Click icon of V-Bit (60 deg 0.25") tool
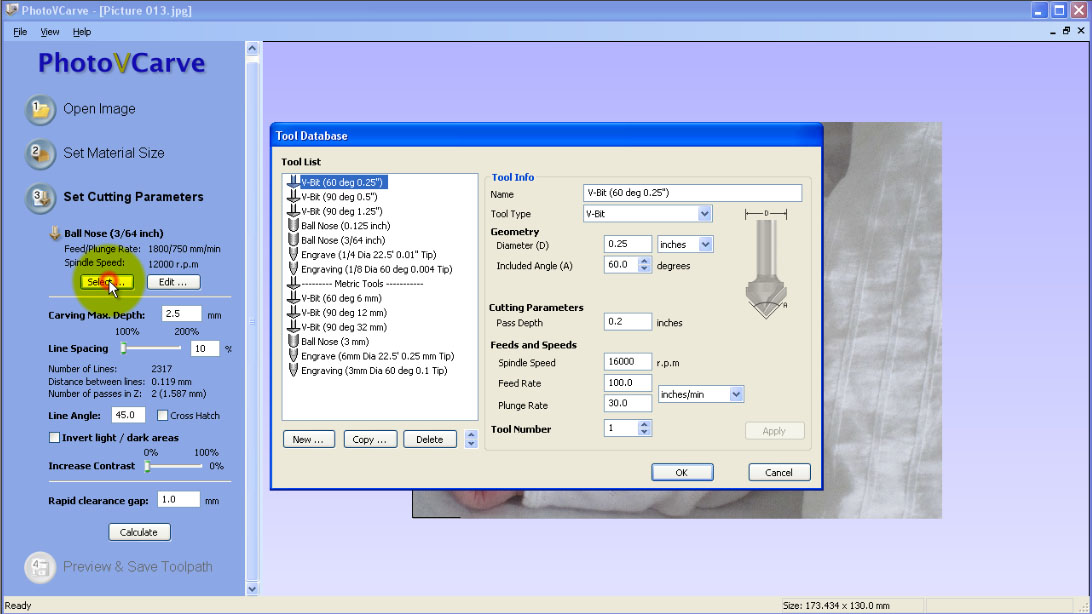 [x=293, y=182]
